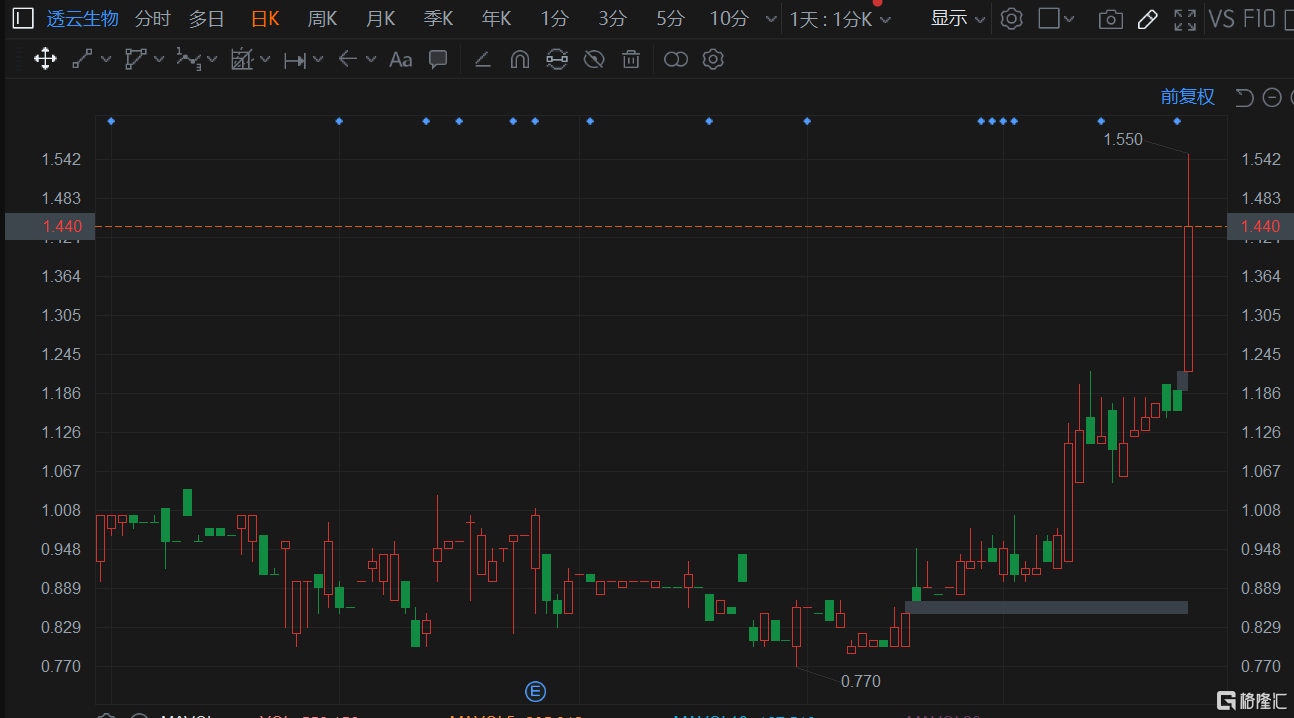Open range span tool dropdown arrow
The image size is (1294, 718).
[x=318, y=60]
